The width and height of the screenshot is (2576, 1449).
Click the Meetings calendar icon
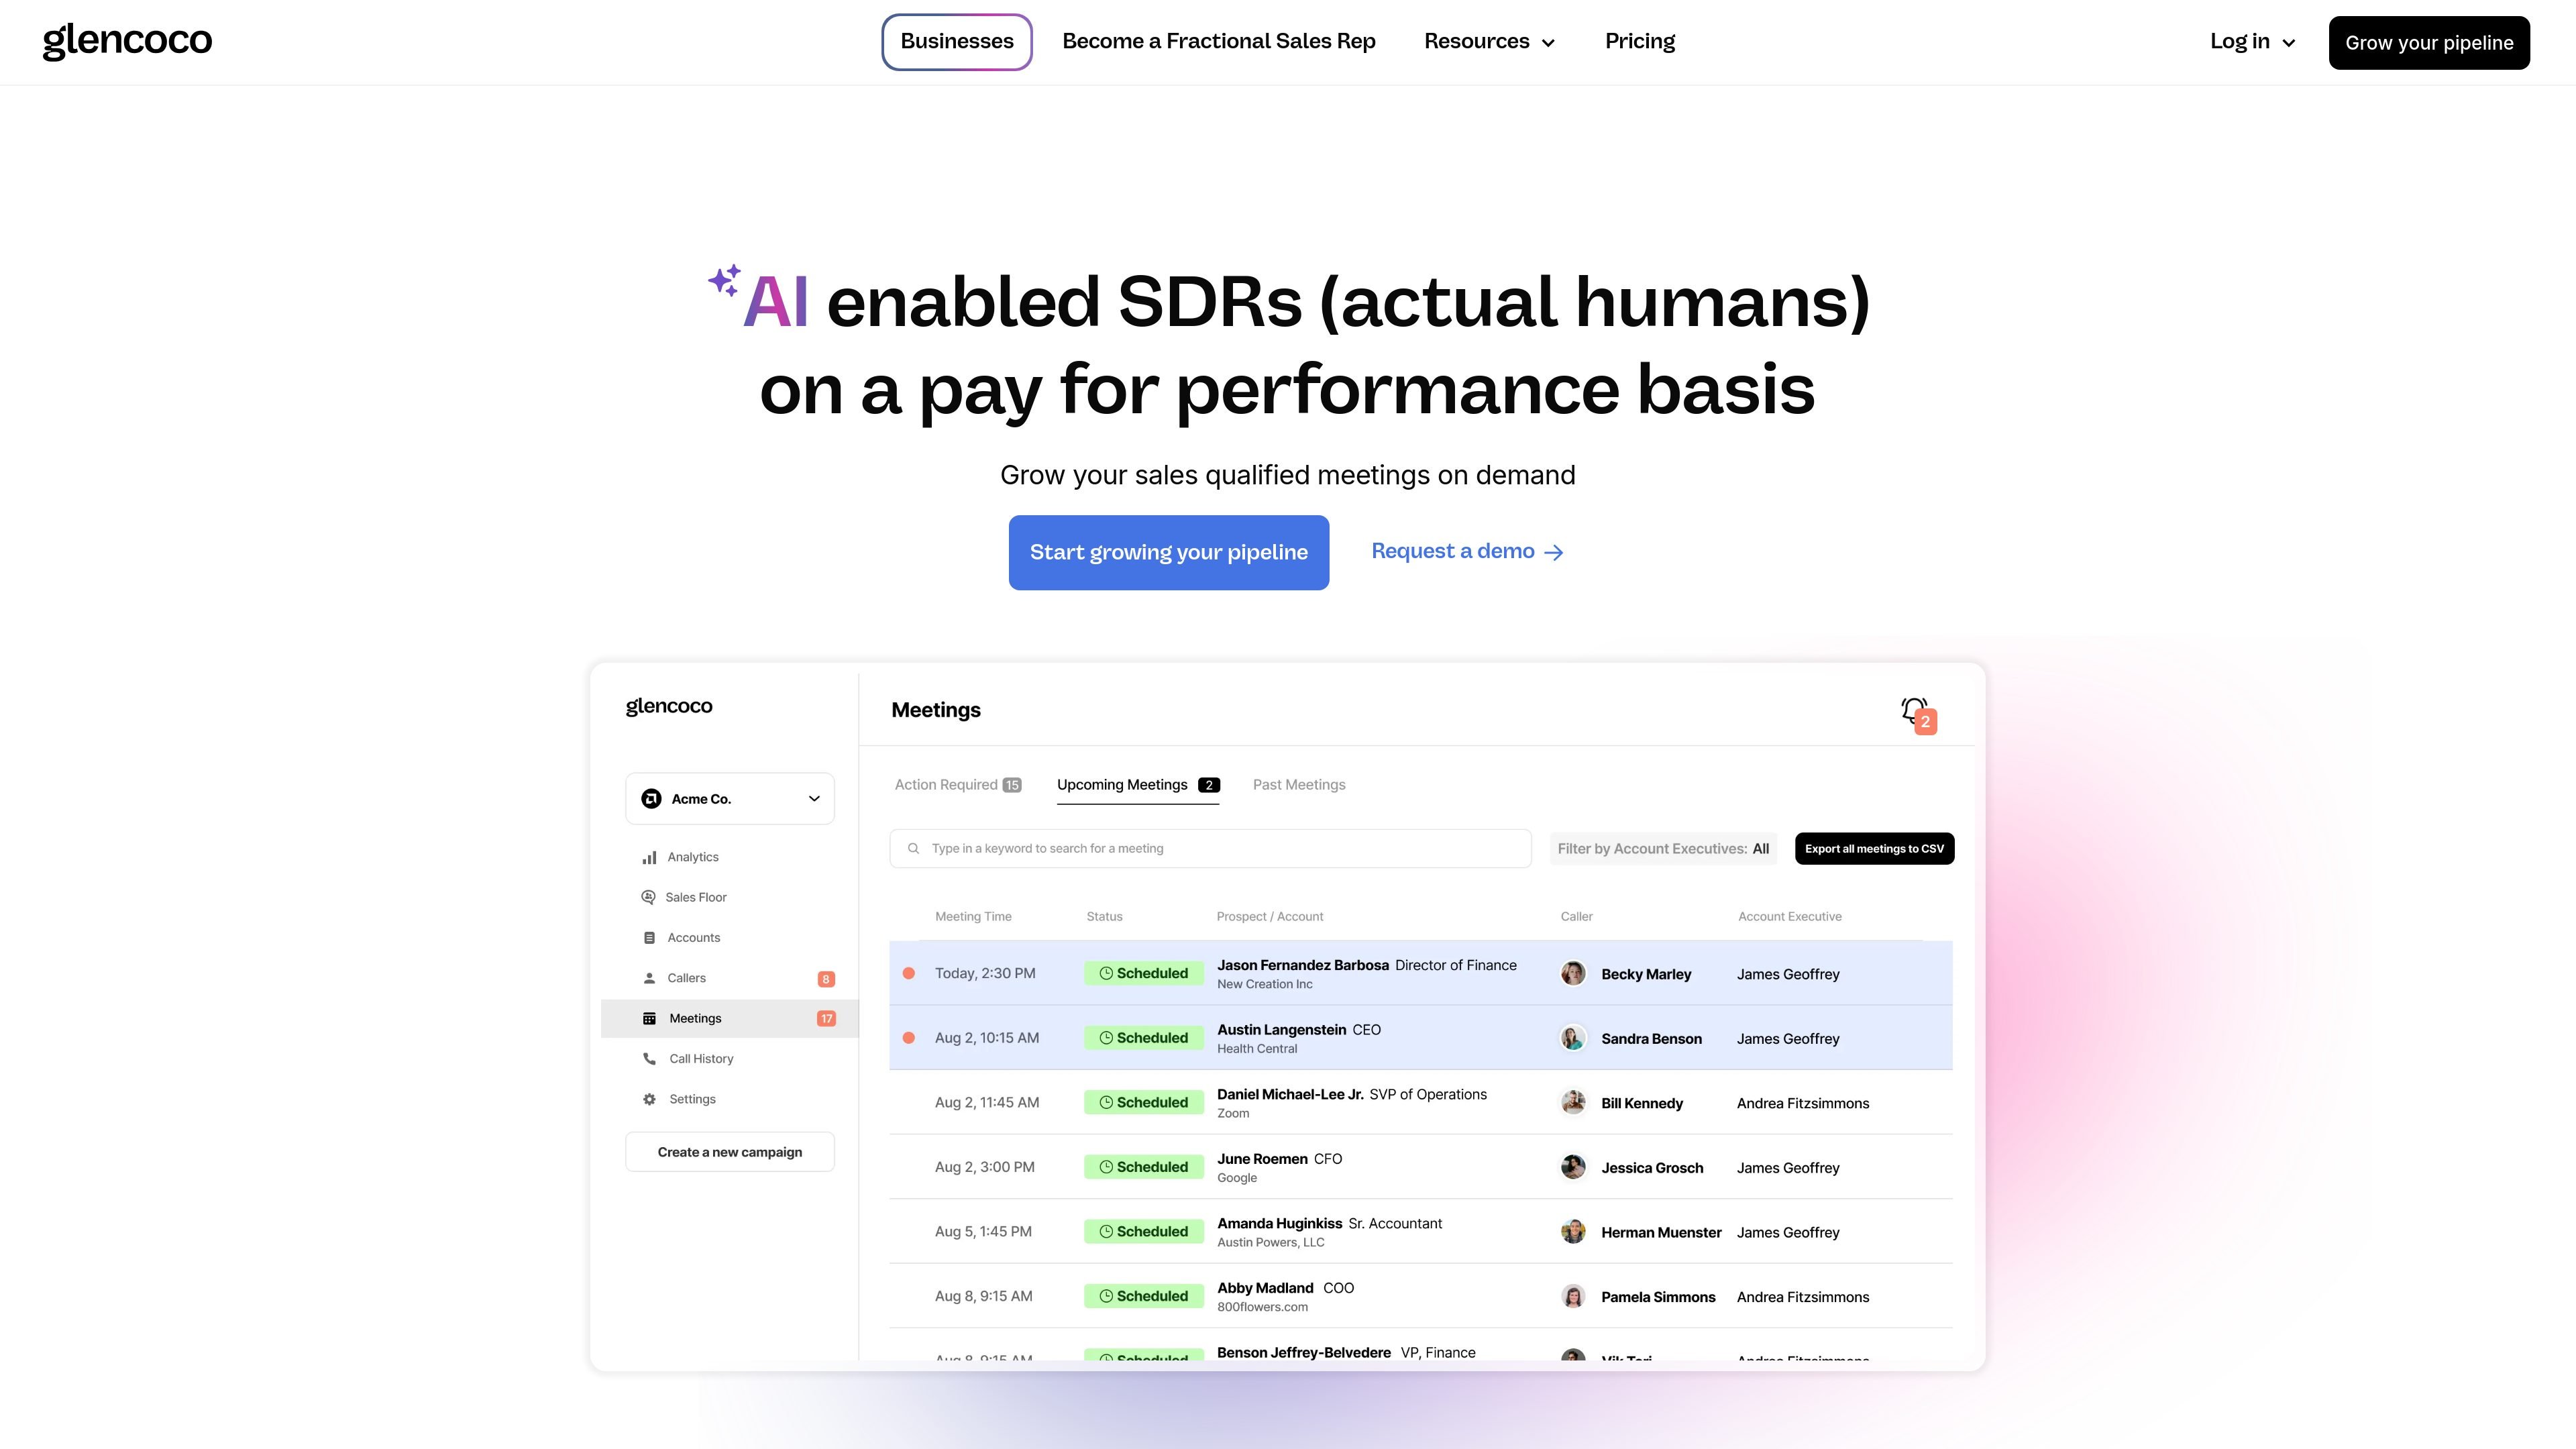[649, 1018]
